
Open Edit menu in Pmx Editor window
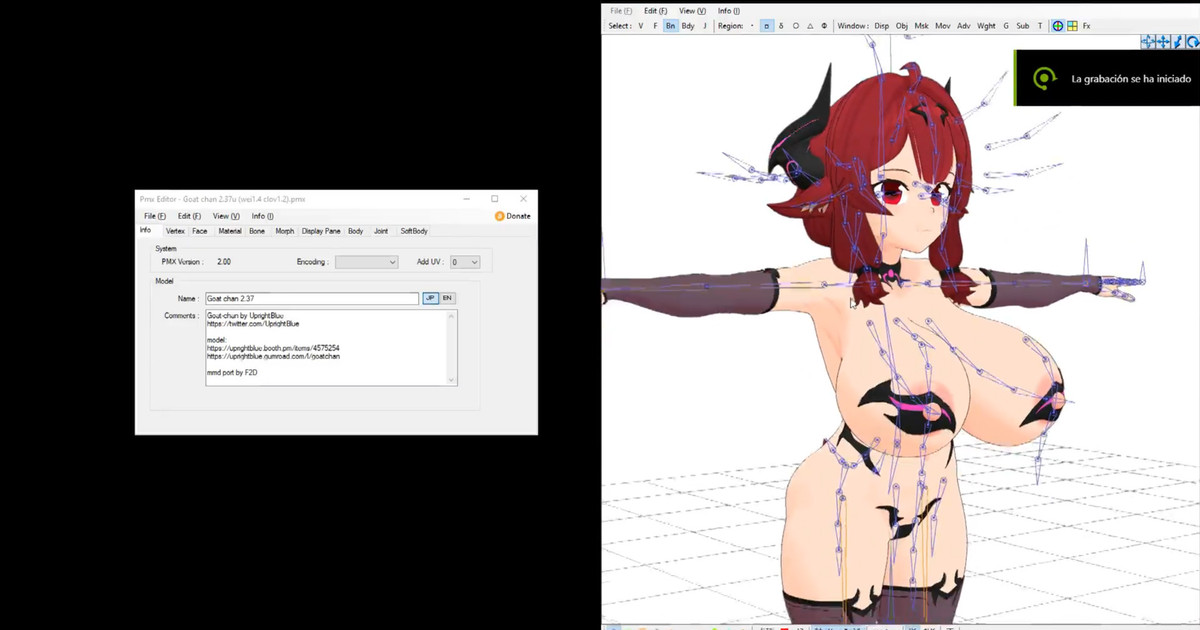(189, 216)
